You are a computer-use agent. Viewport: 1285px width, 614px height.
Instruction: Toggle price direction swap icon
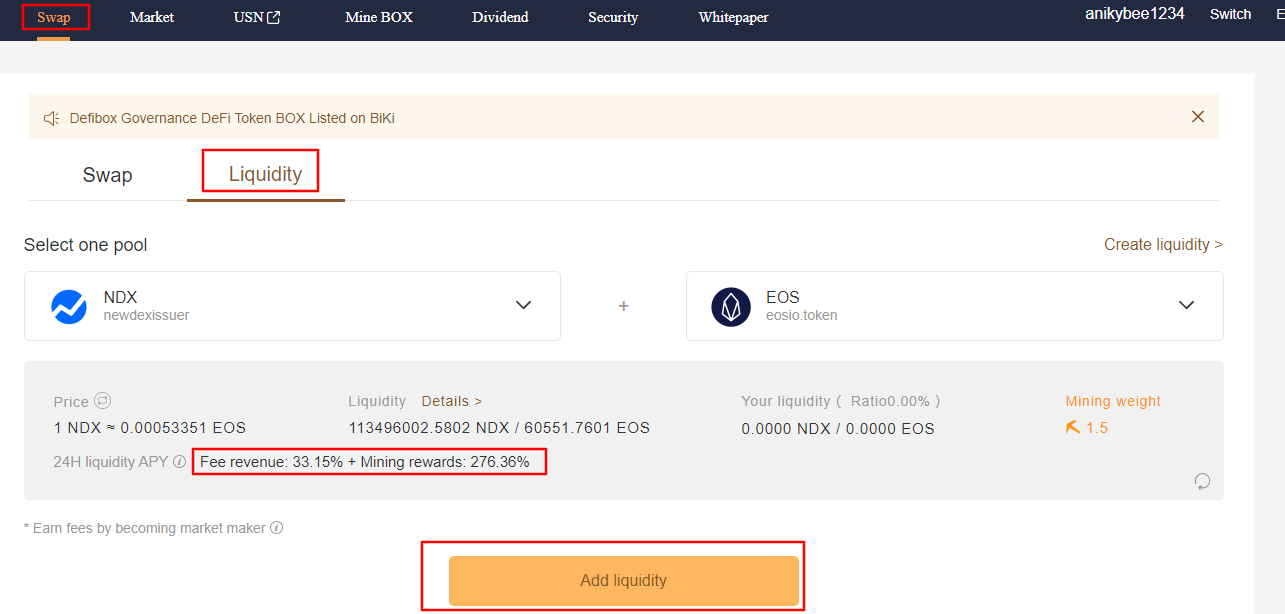(x=102, y=401)
